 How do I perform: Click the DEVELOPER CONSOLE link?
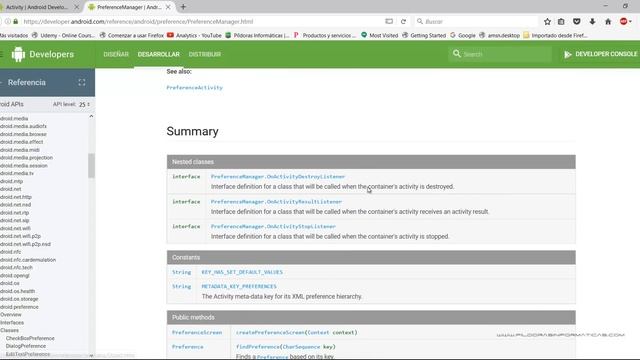[x=606, y=54]
